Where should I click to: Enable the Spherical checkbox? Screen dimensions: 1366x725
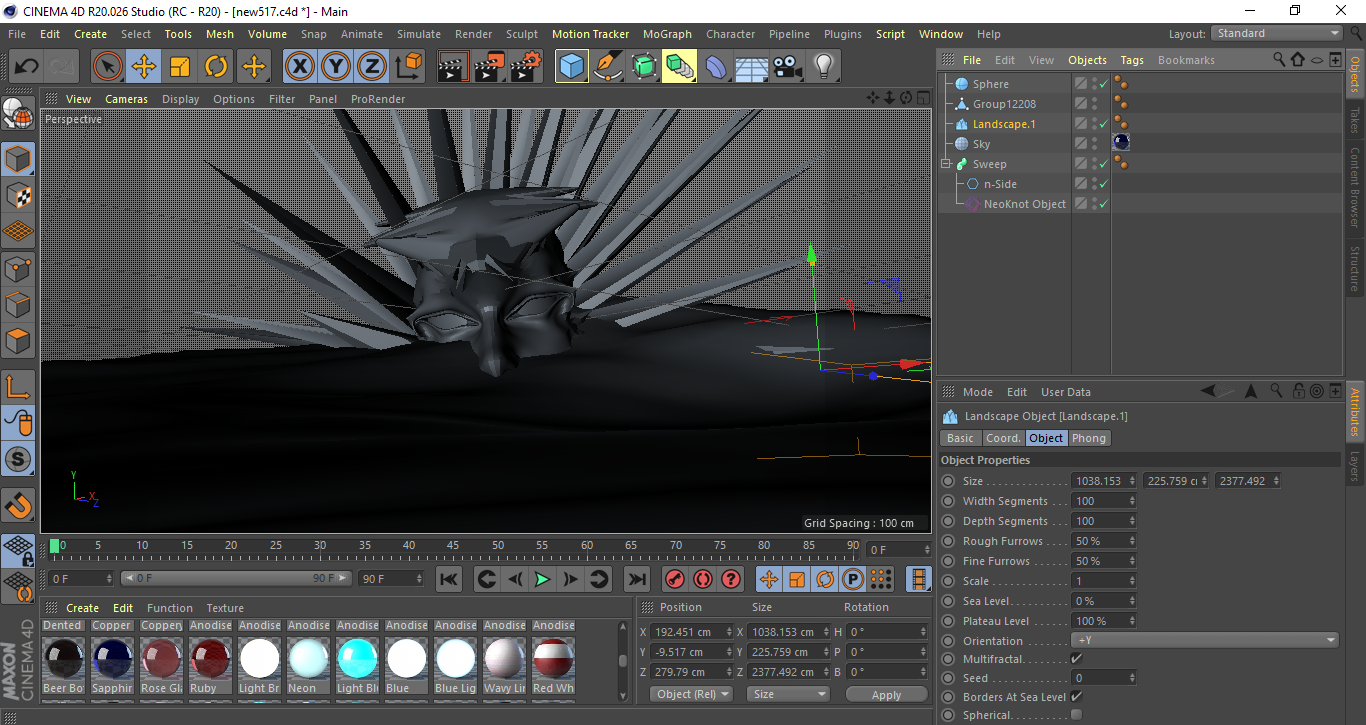coord(1076,715)
